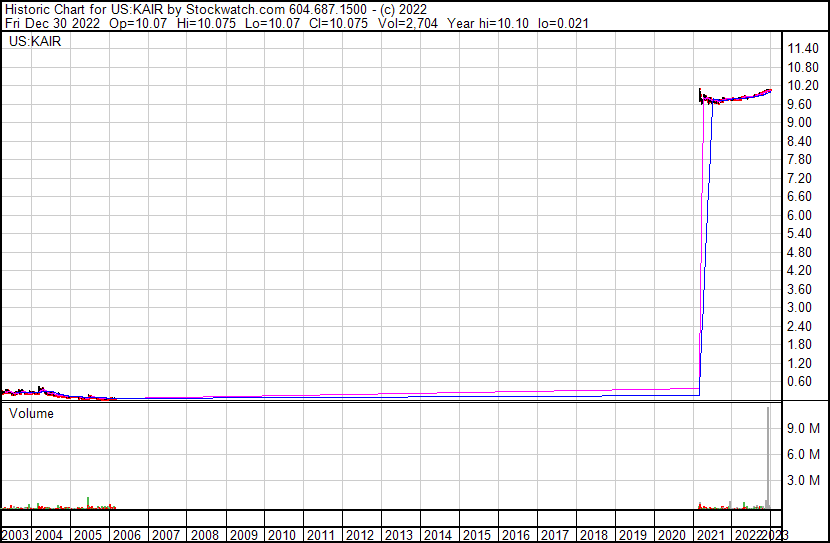
Task: Click the 2012 year label on the time axis
Action: (x=360, y=535)
